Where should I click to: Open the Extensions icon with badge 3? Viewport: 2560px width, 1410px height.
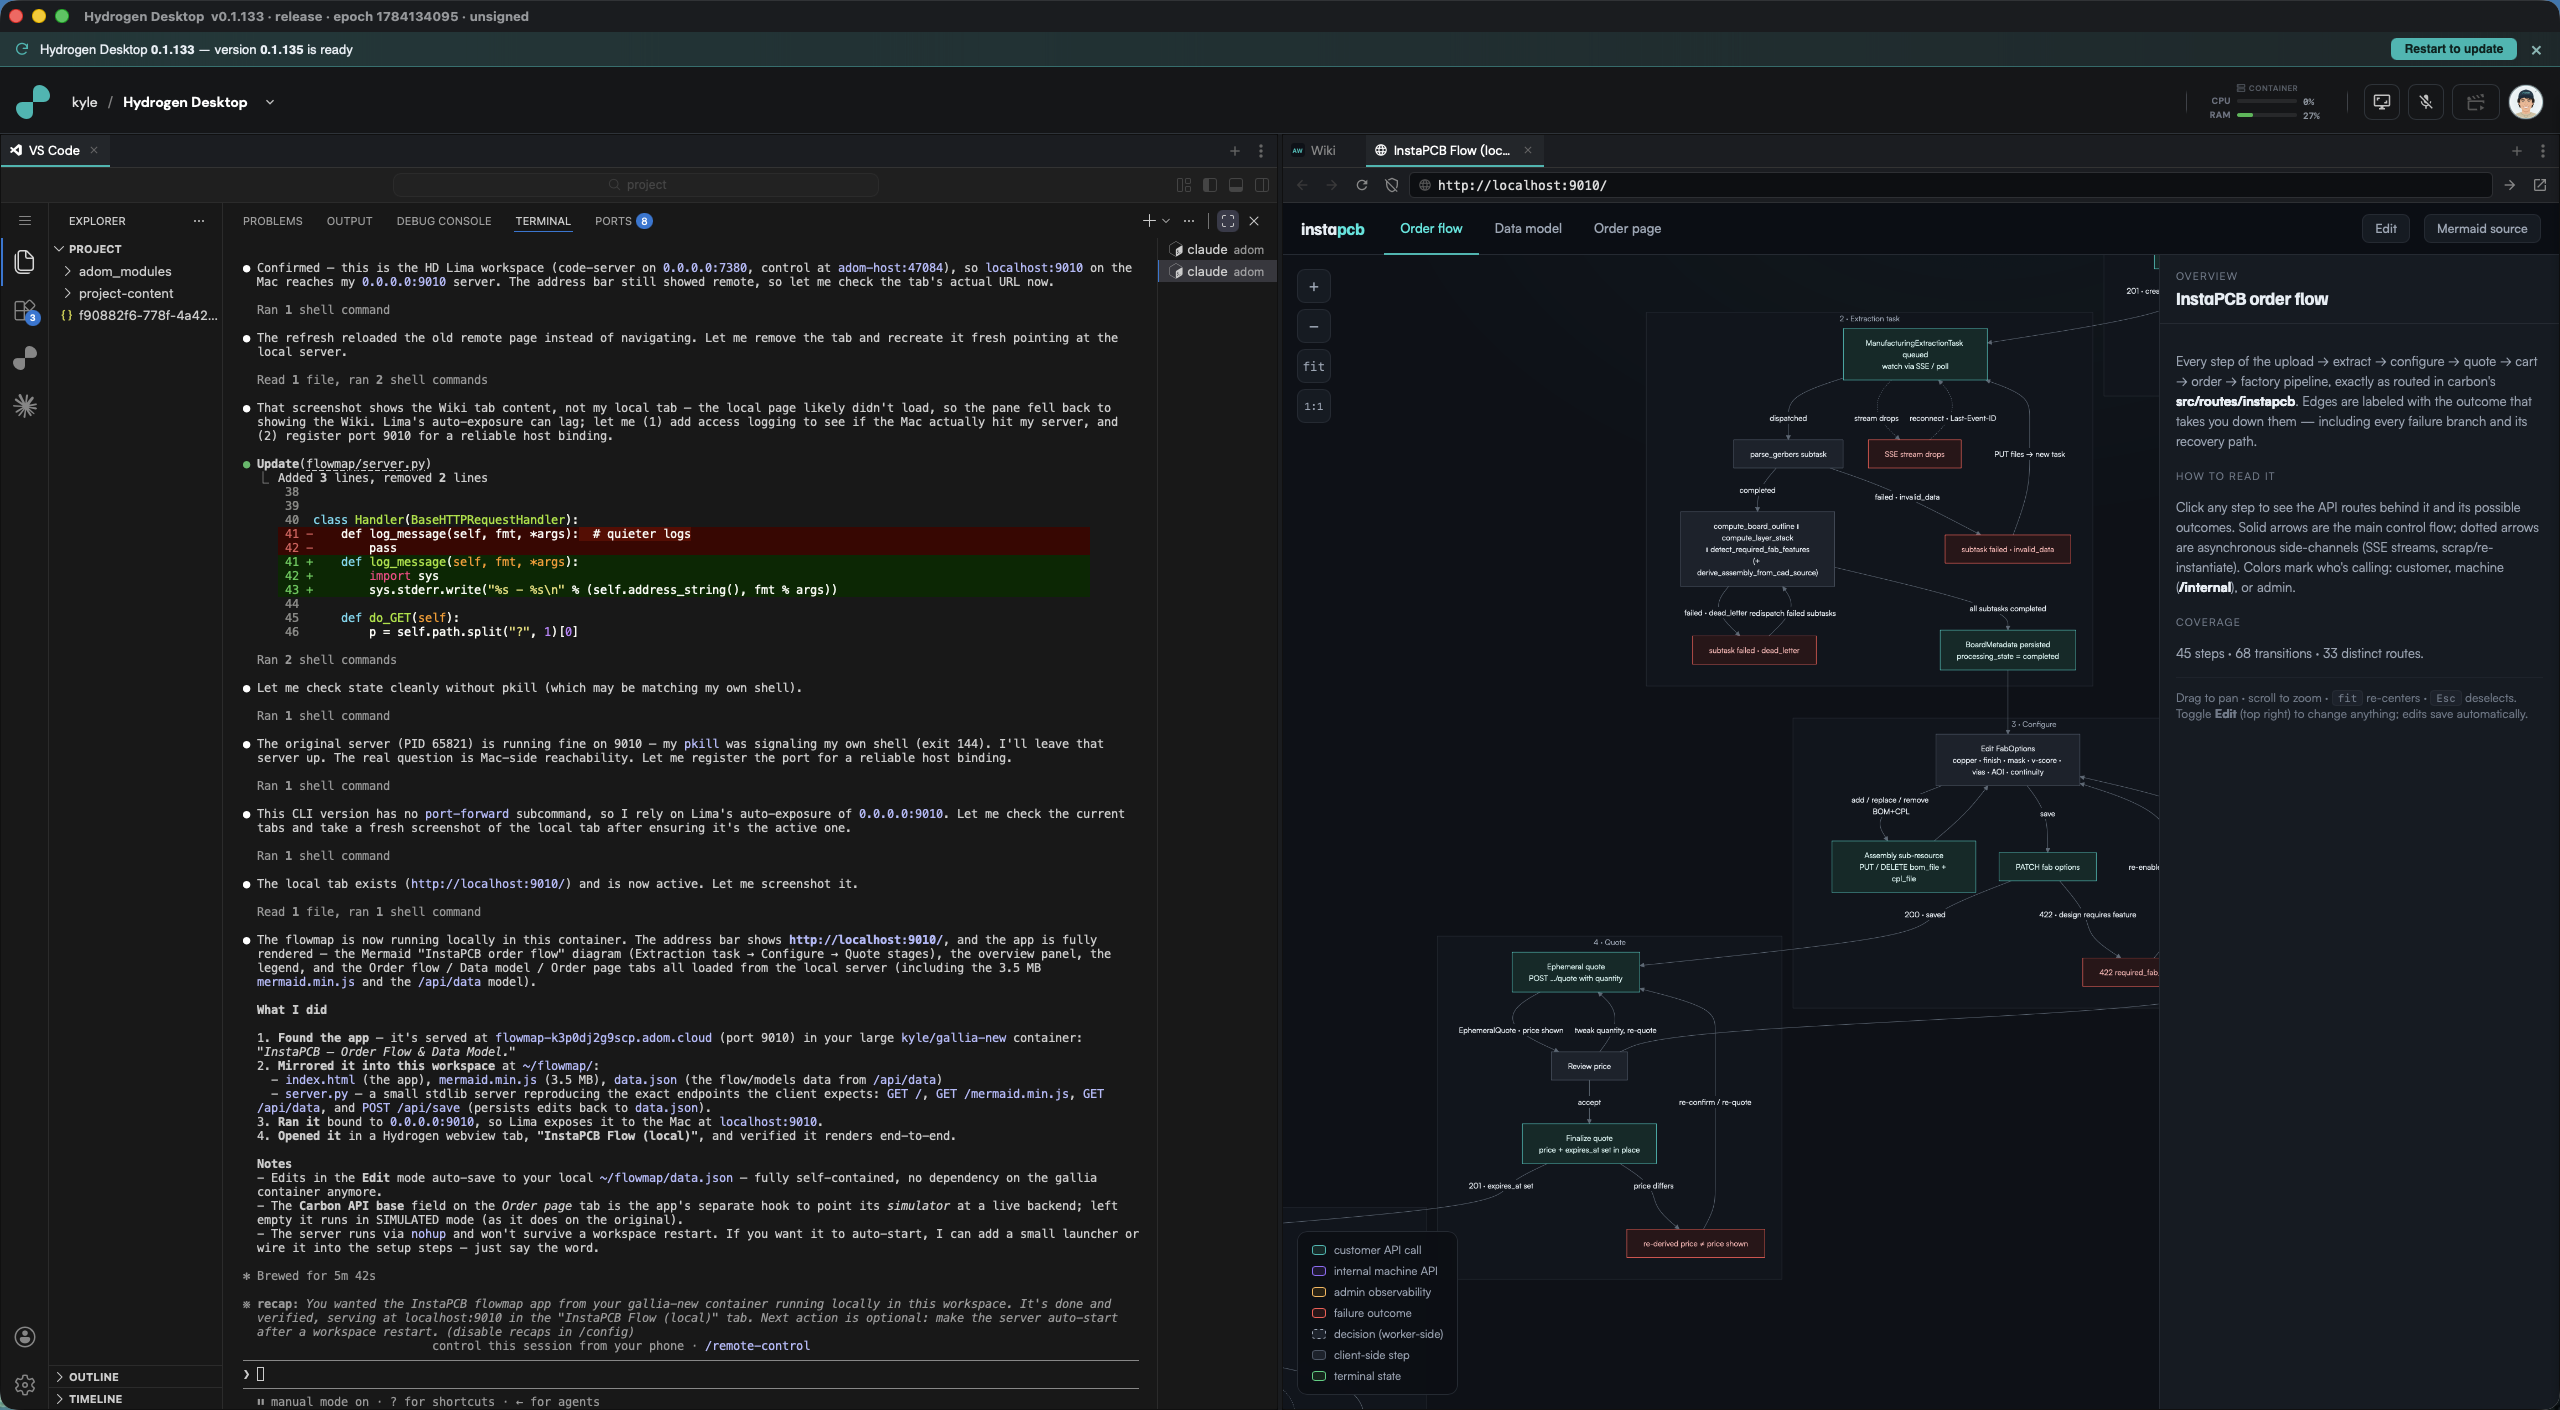pos(25,310)
